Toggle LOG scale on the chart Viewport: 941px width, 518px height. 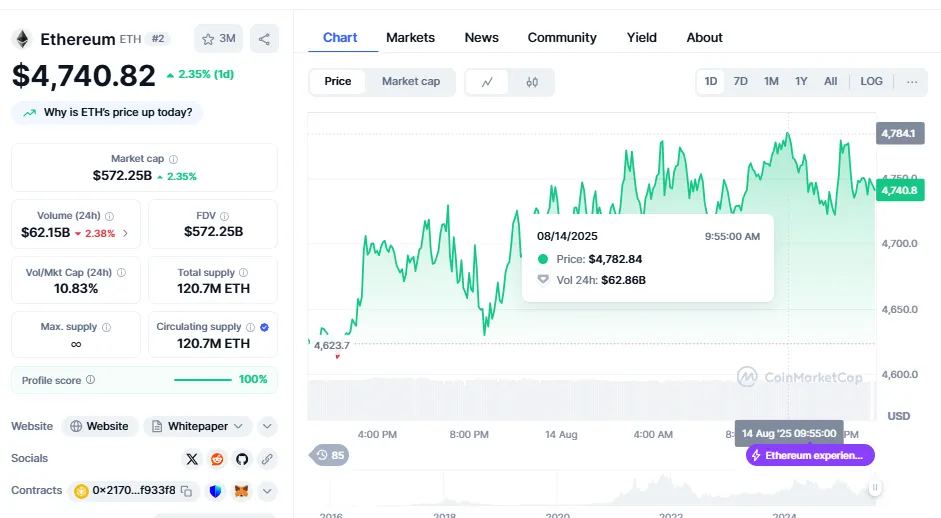click(871, 81)
